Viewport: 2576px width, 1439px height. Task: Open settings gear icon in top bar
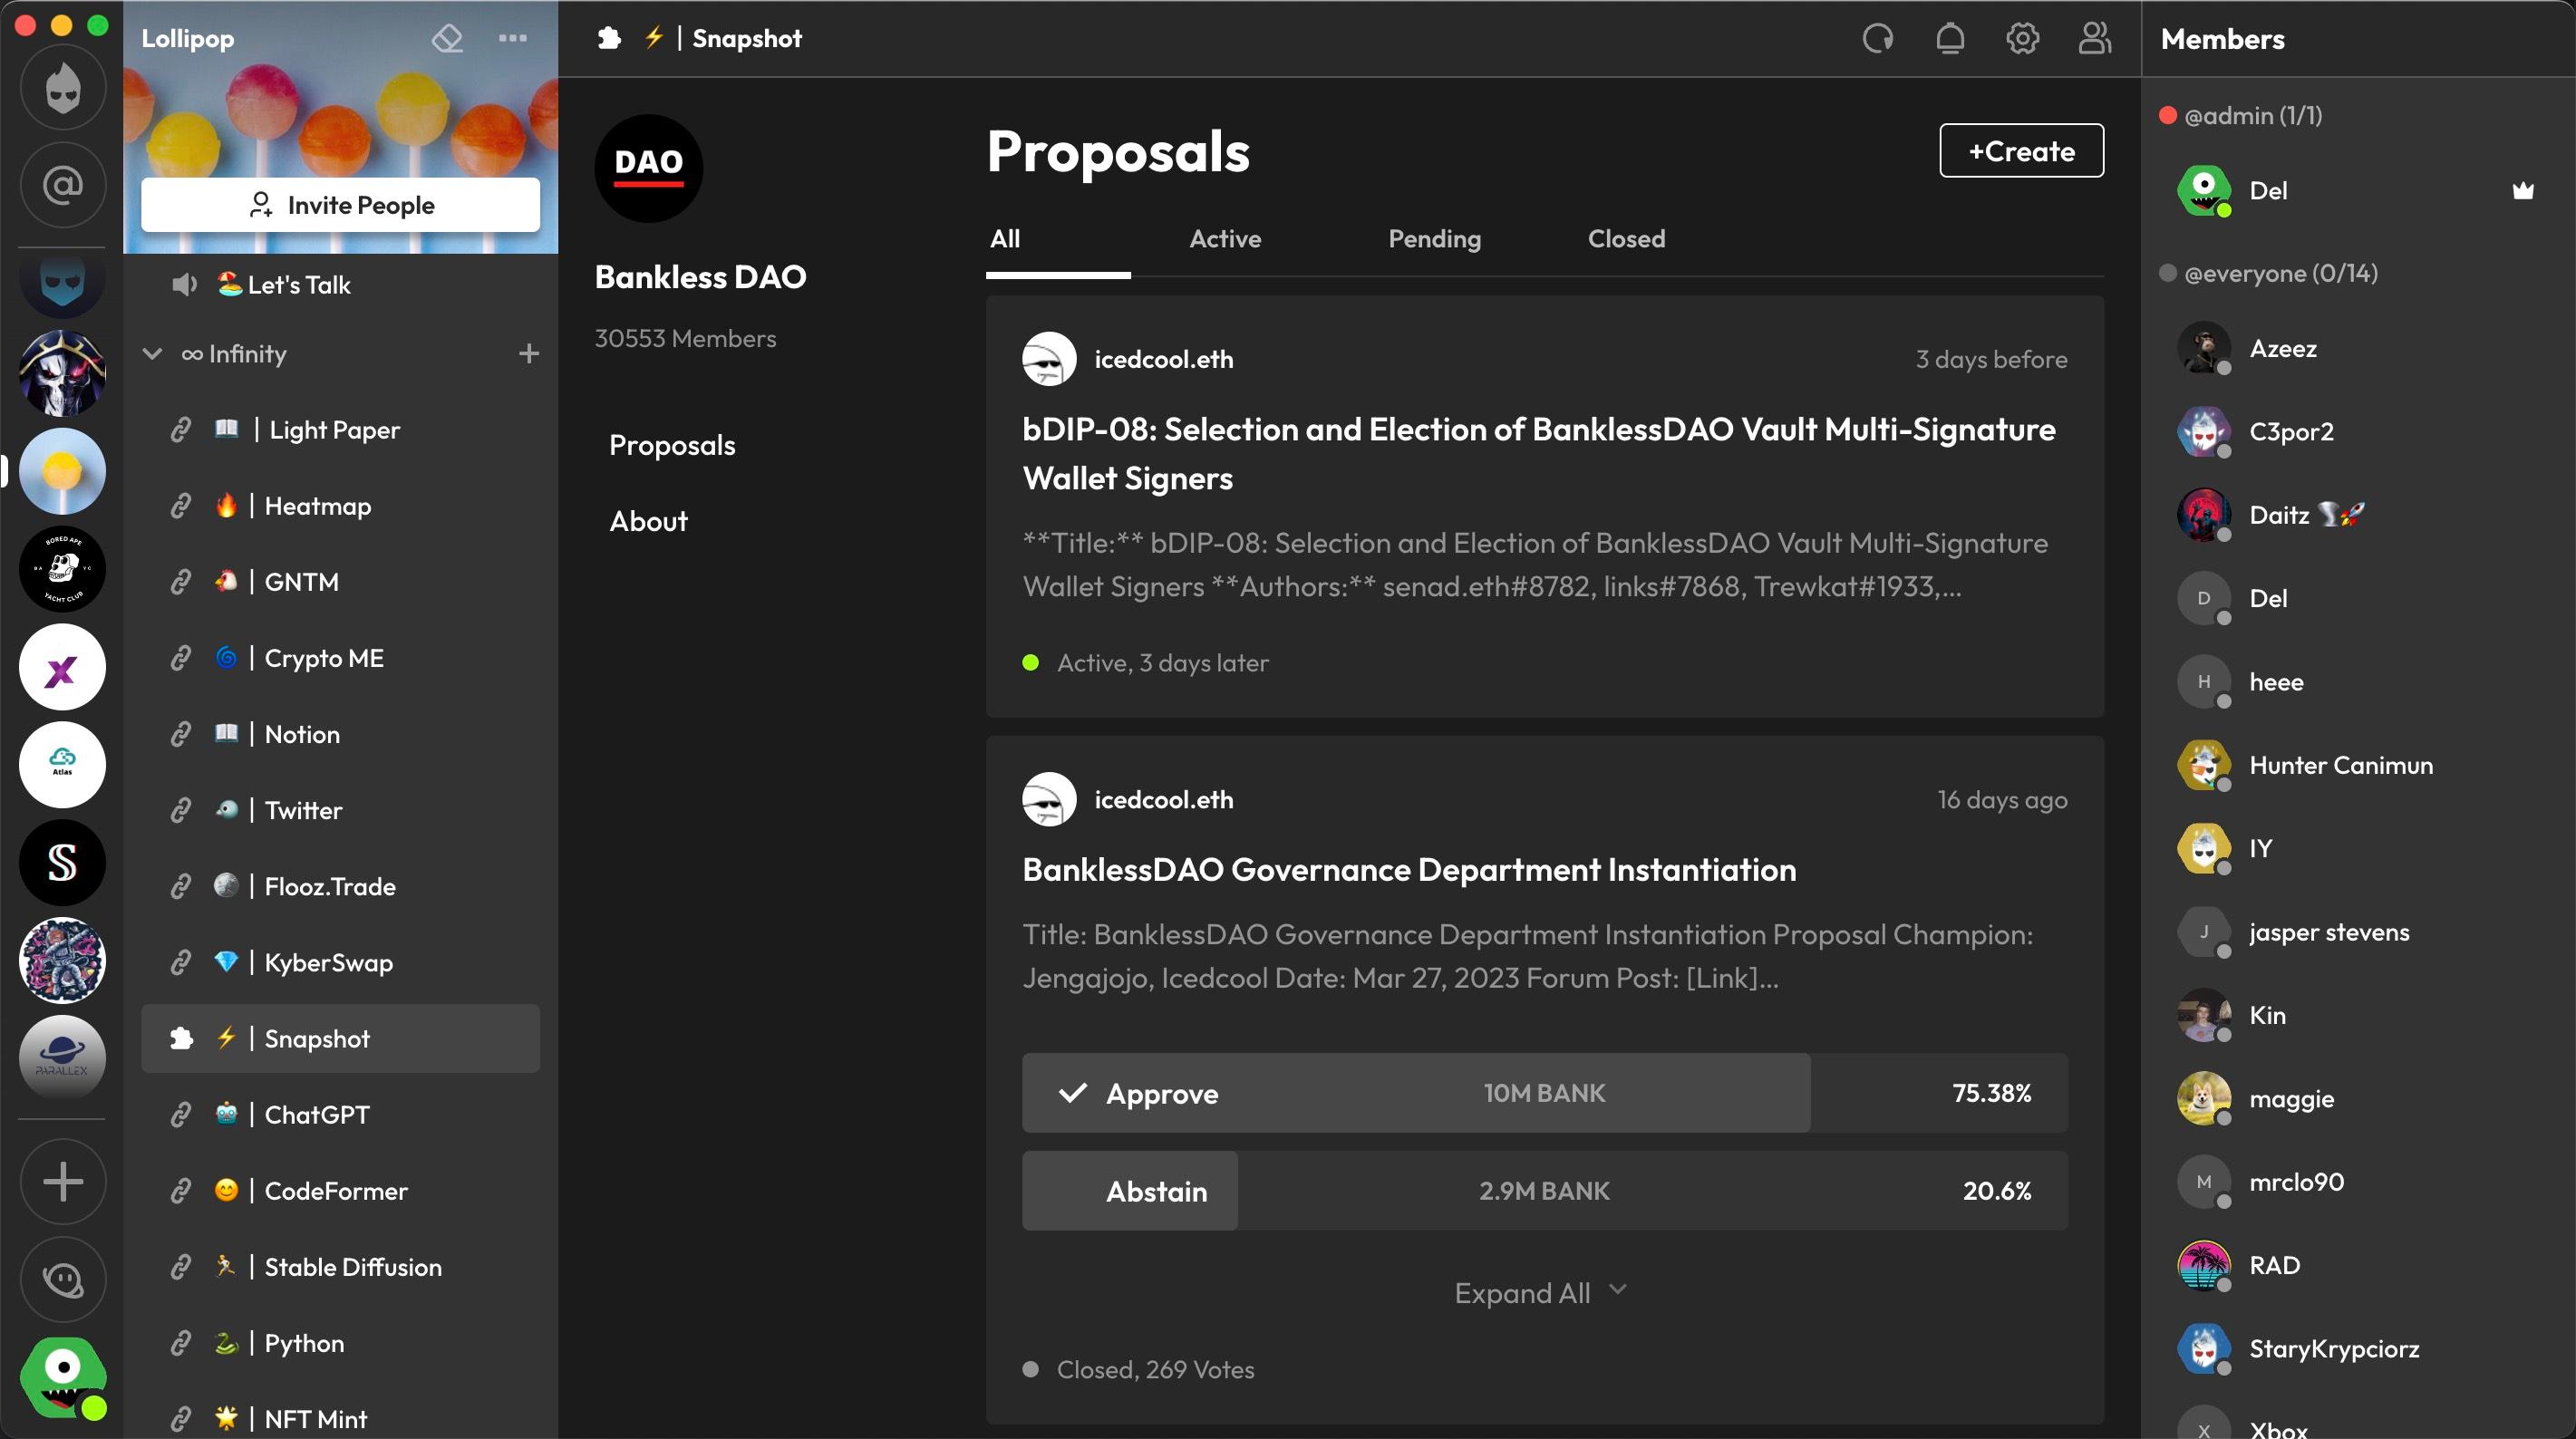point(2022,39)
